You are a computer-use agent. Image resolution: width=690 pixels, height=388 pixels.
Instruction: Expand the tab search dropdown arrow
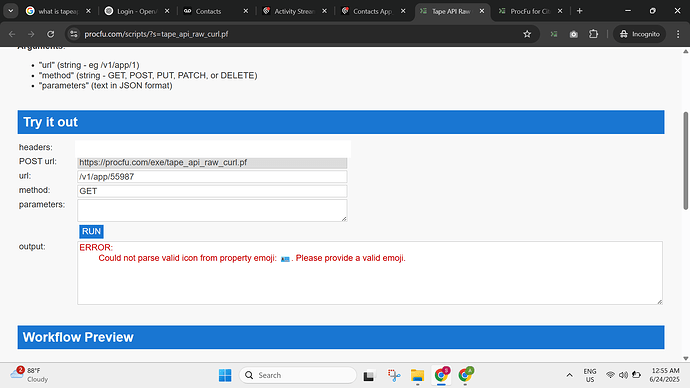click(11, 11)
